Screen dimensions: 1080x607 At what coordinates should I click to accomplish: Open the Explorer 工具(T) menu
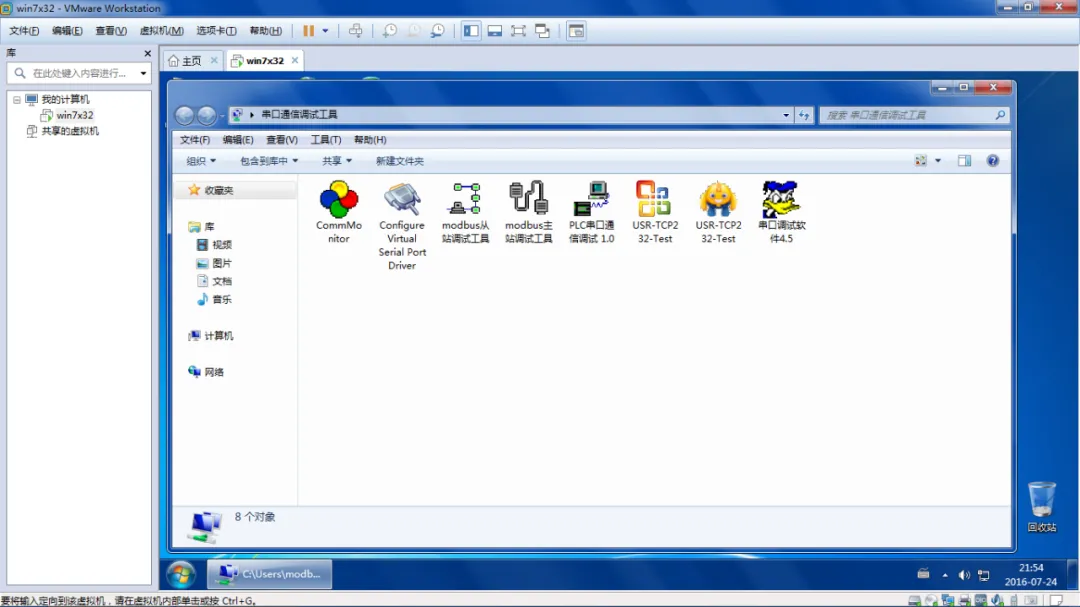[x=326, y=140]
